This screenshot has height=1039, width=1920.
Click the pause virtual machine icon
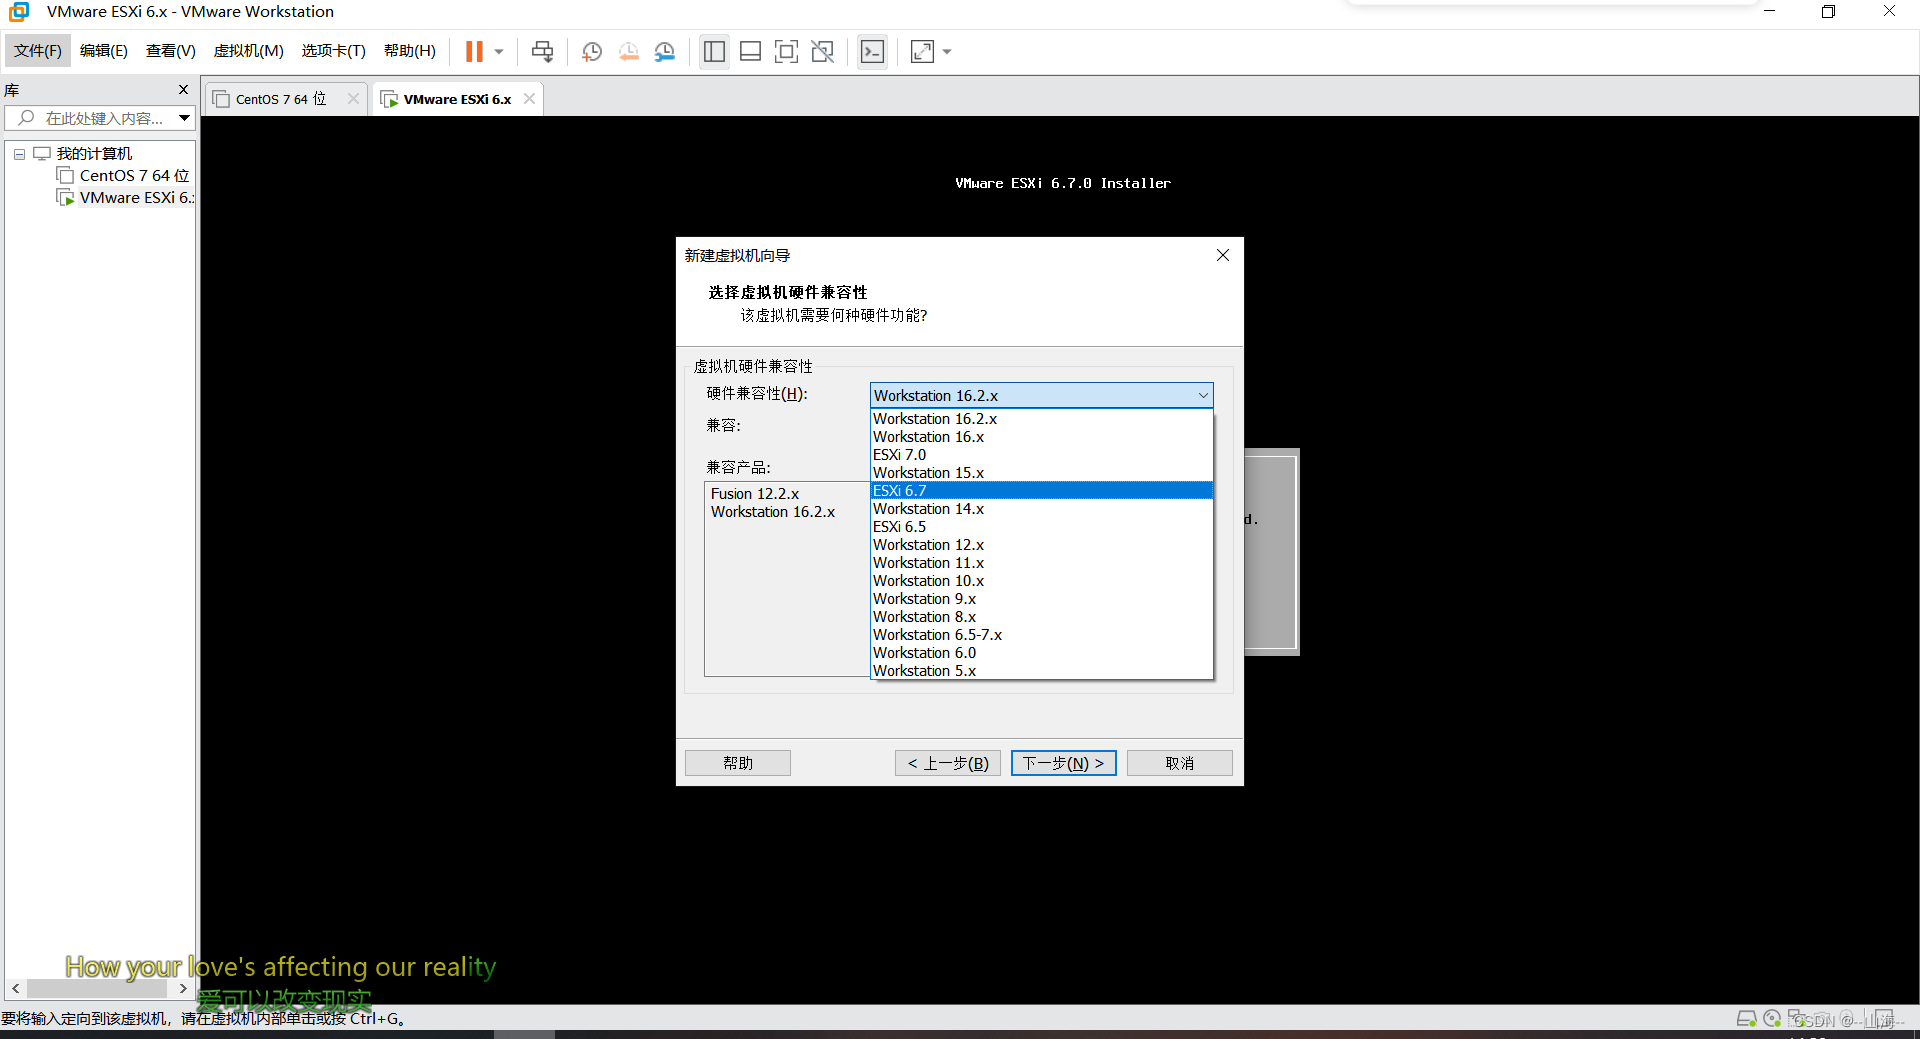474,52
